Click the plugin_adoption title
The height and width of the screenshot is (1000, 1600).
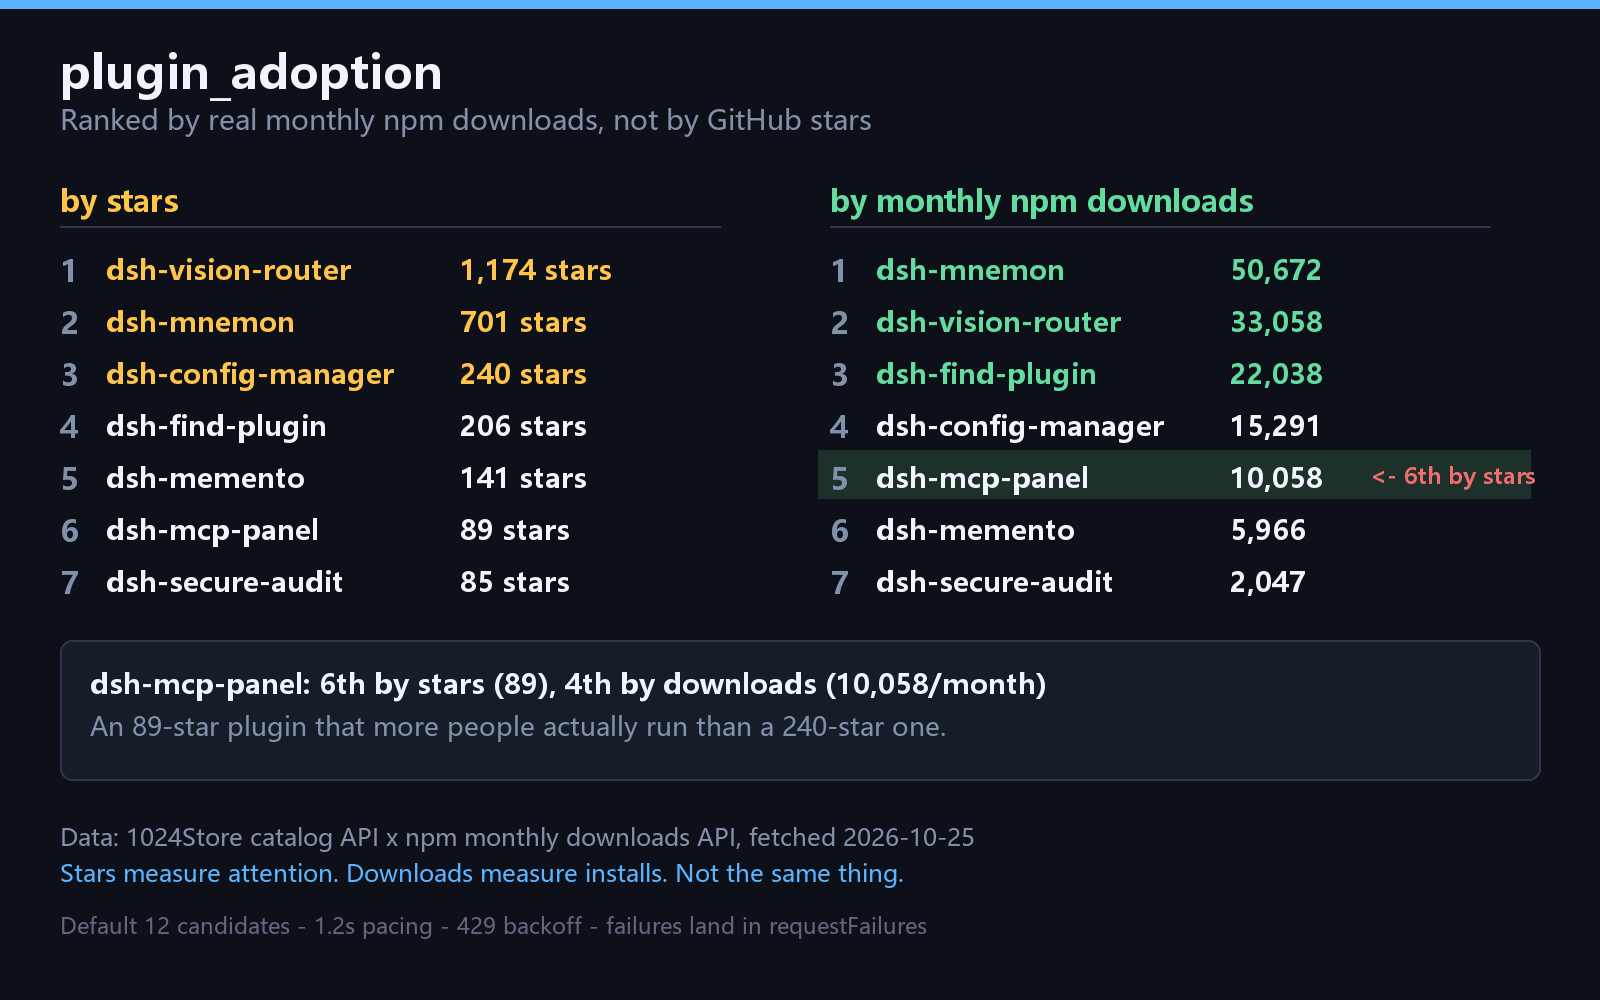251,74
